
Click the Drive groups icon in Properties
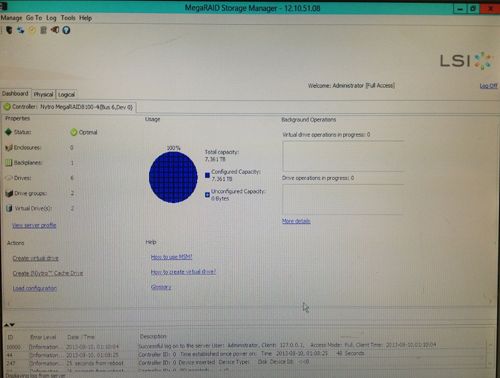[x=9, y=193]
